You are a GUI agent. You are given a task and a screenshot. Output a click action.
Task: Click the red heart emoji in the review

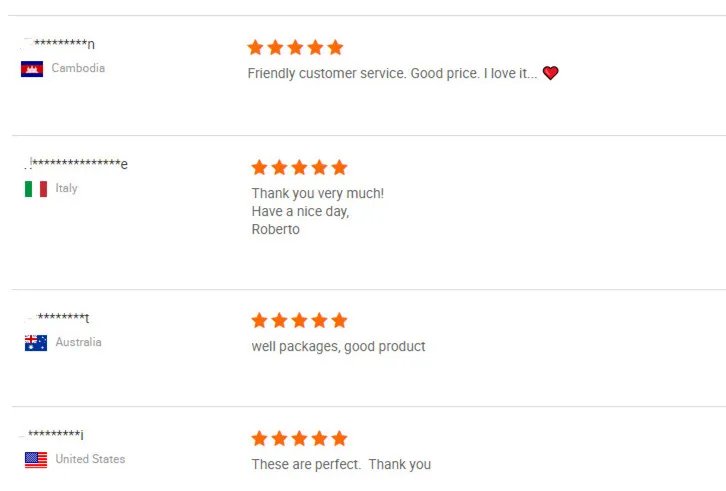coord(550,73)
